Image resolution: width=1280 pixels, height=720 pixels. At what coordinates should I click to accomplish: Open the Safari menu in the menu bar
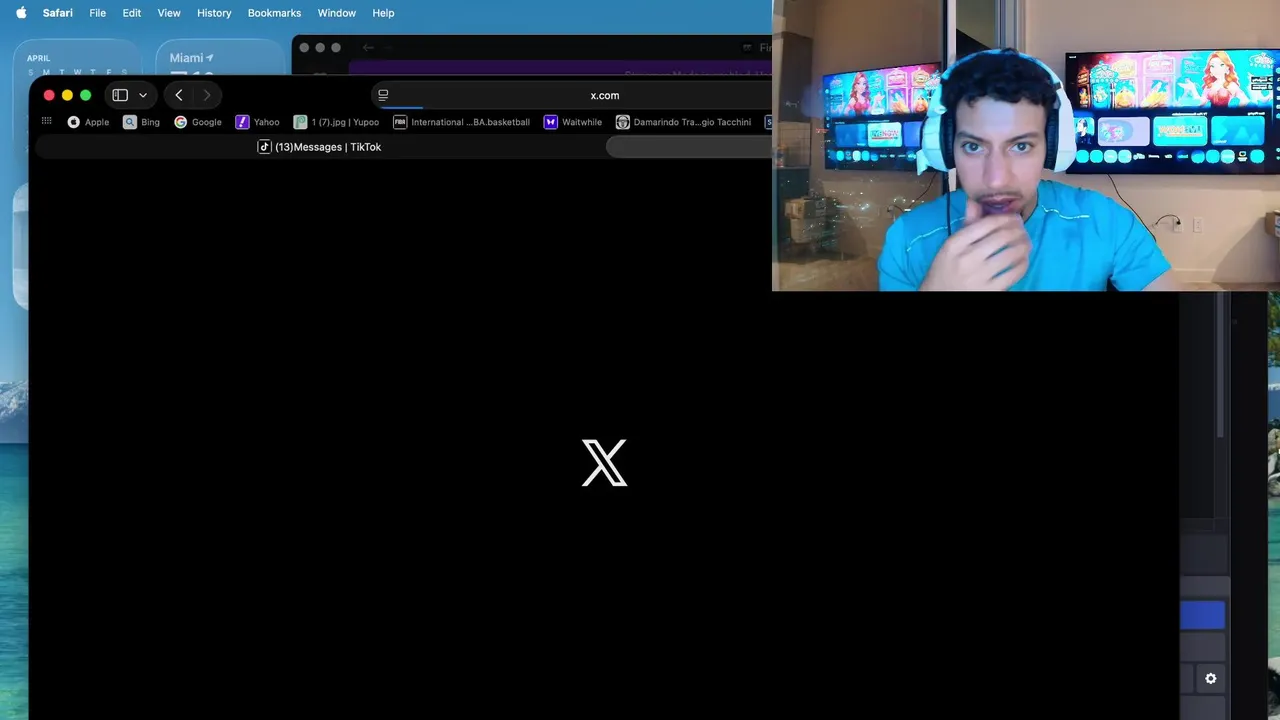[57, 13]
